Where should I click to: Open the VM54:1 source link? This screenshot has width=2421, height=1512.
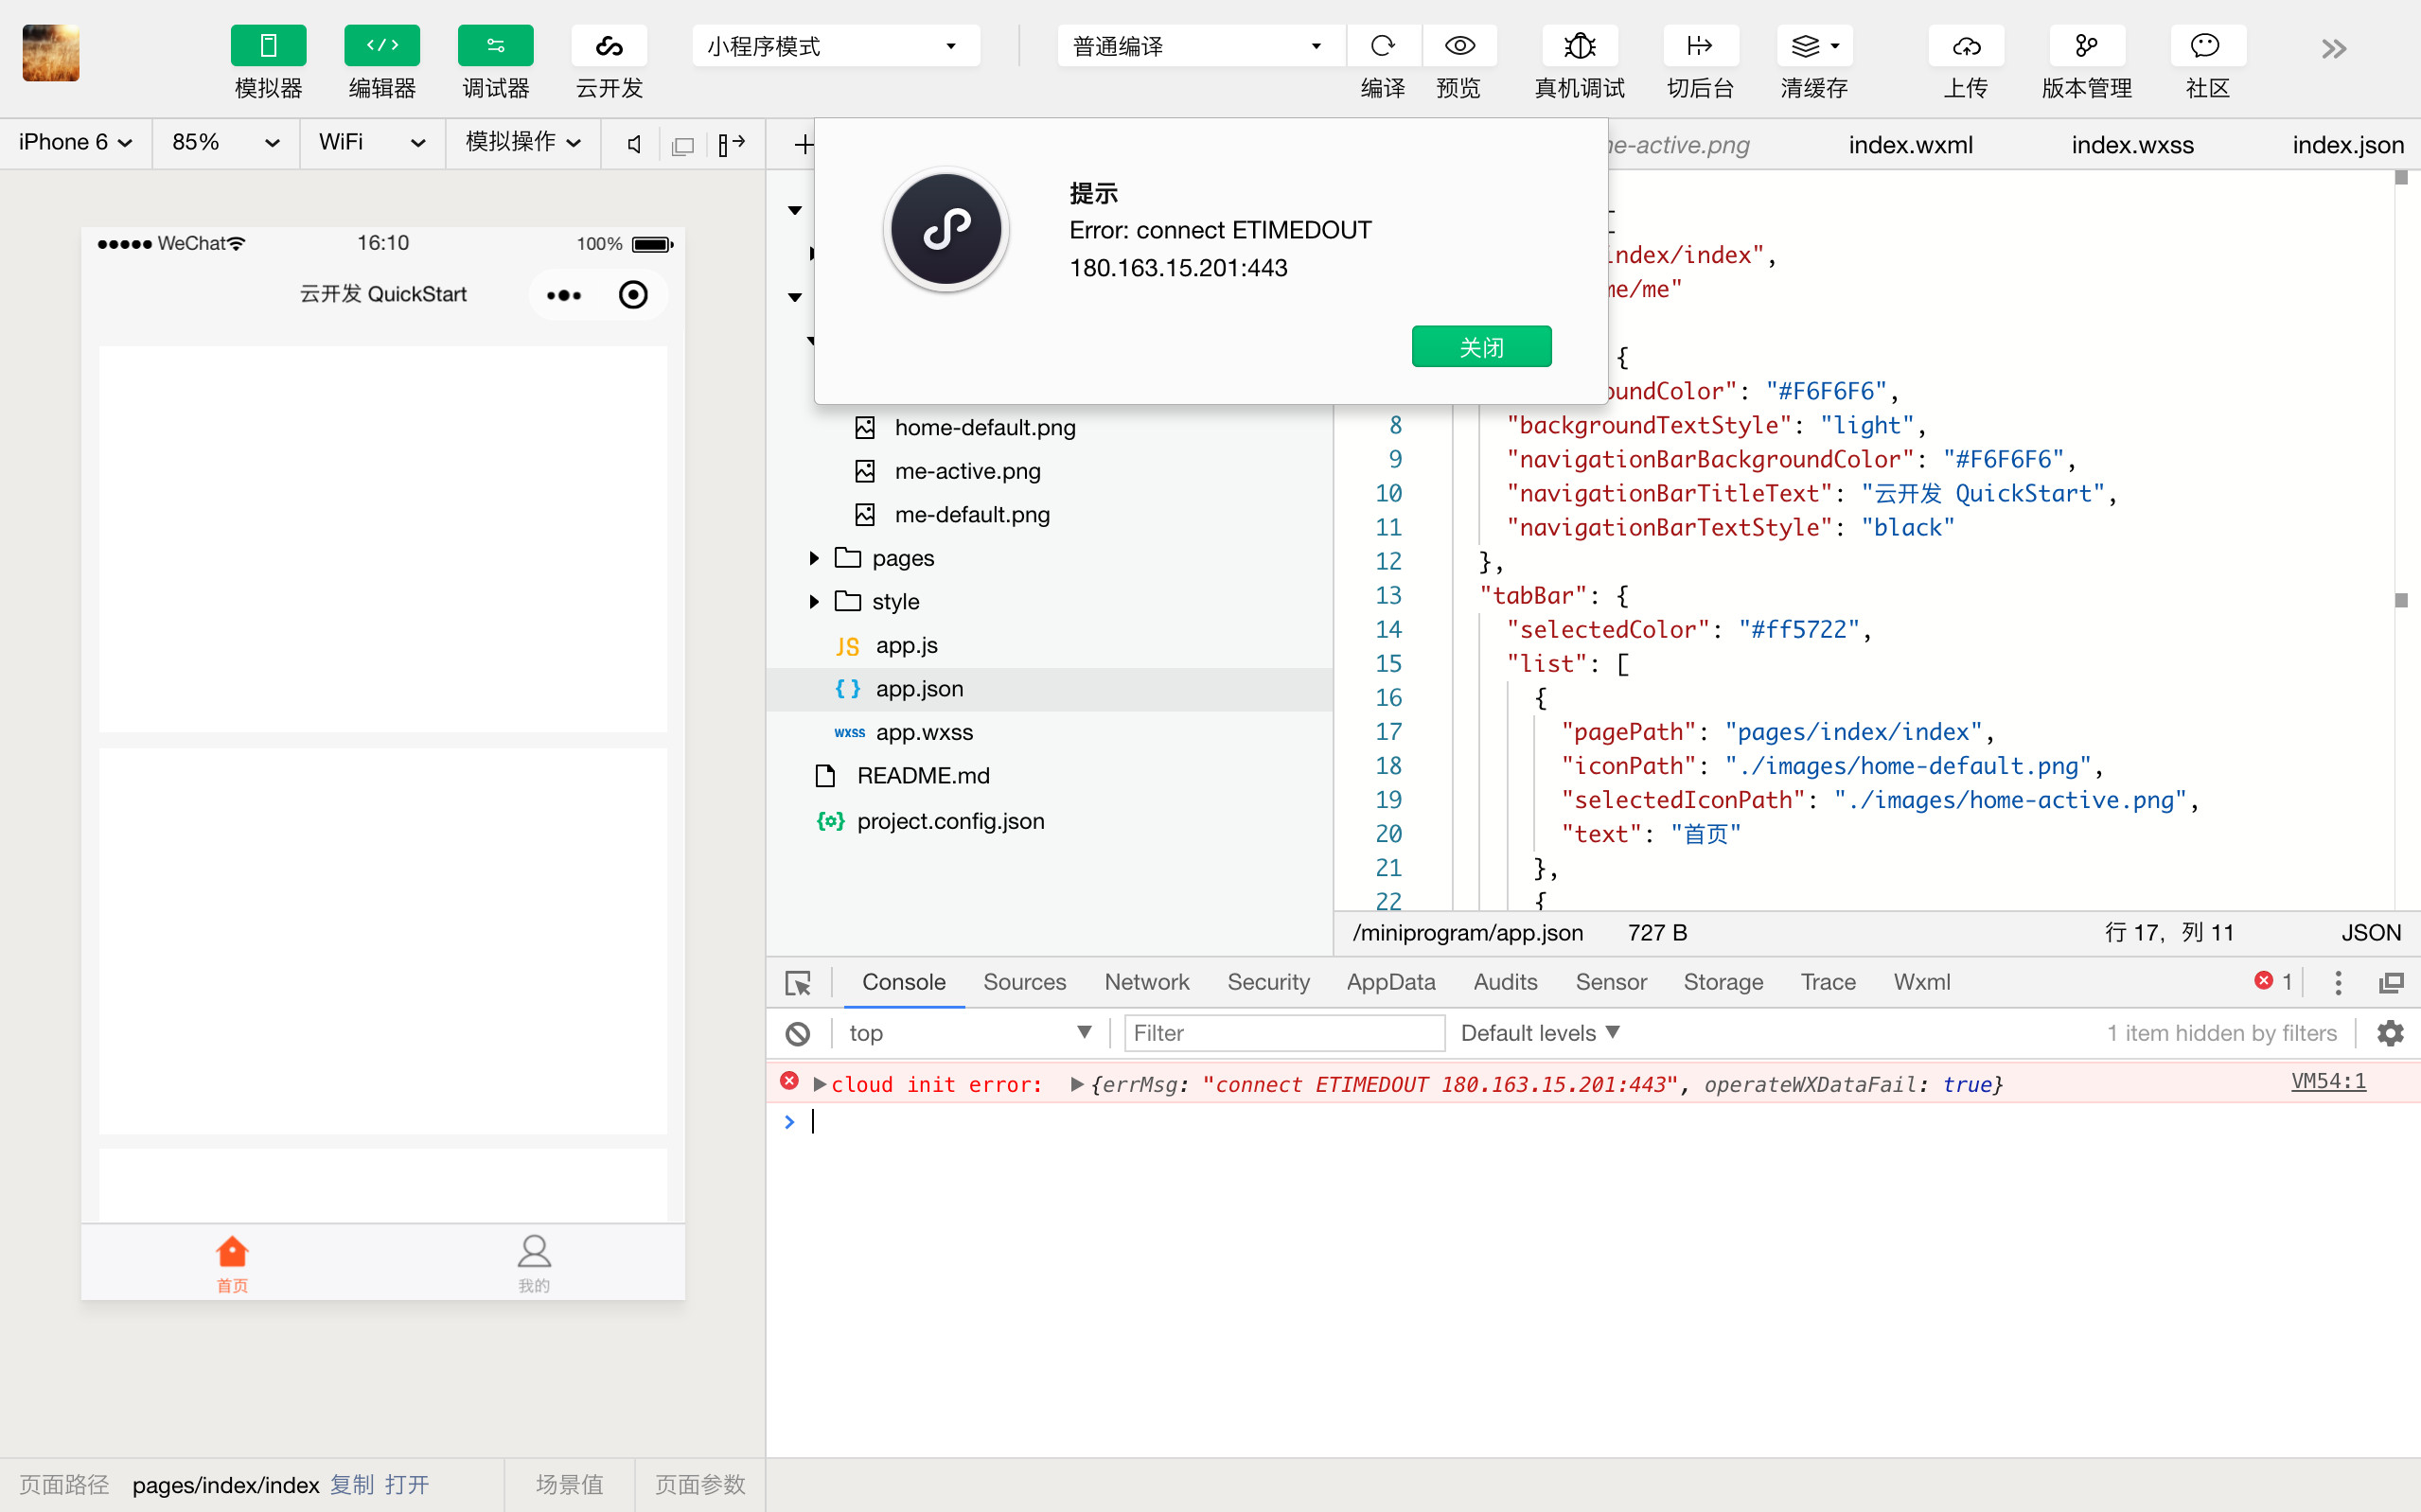click(2328, 1082)
